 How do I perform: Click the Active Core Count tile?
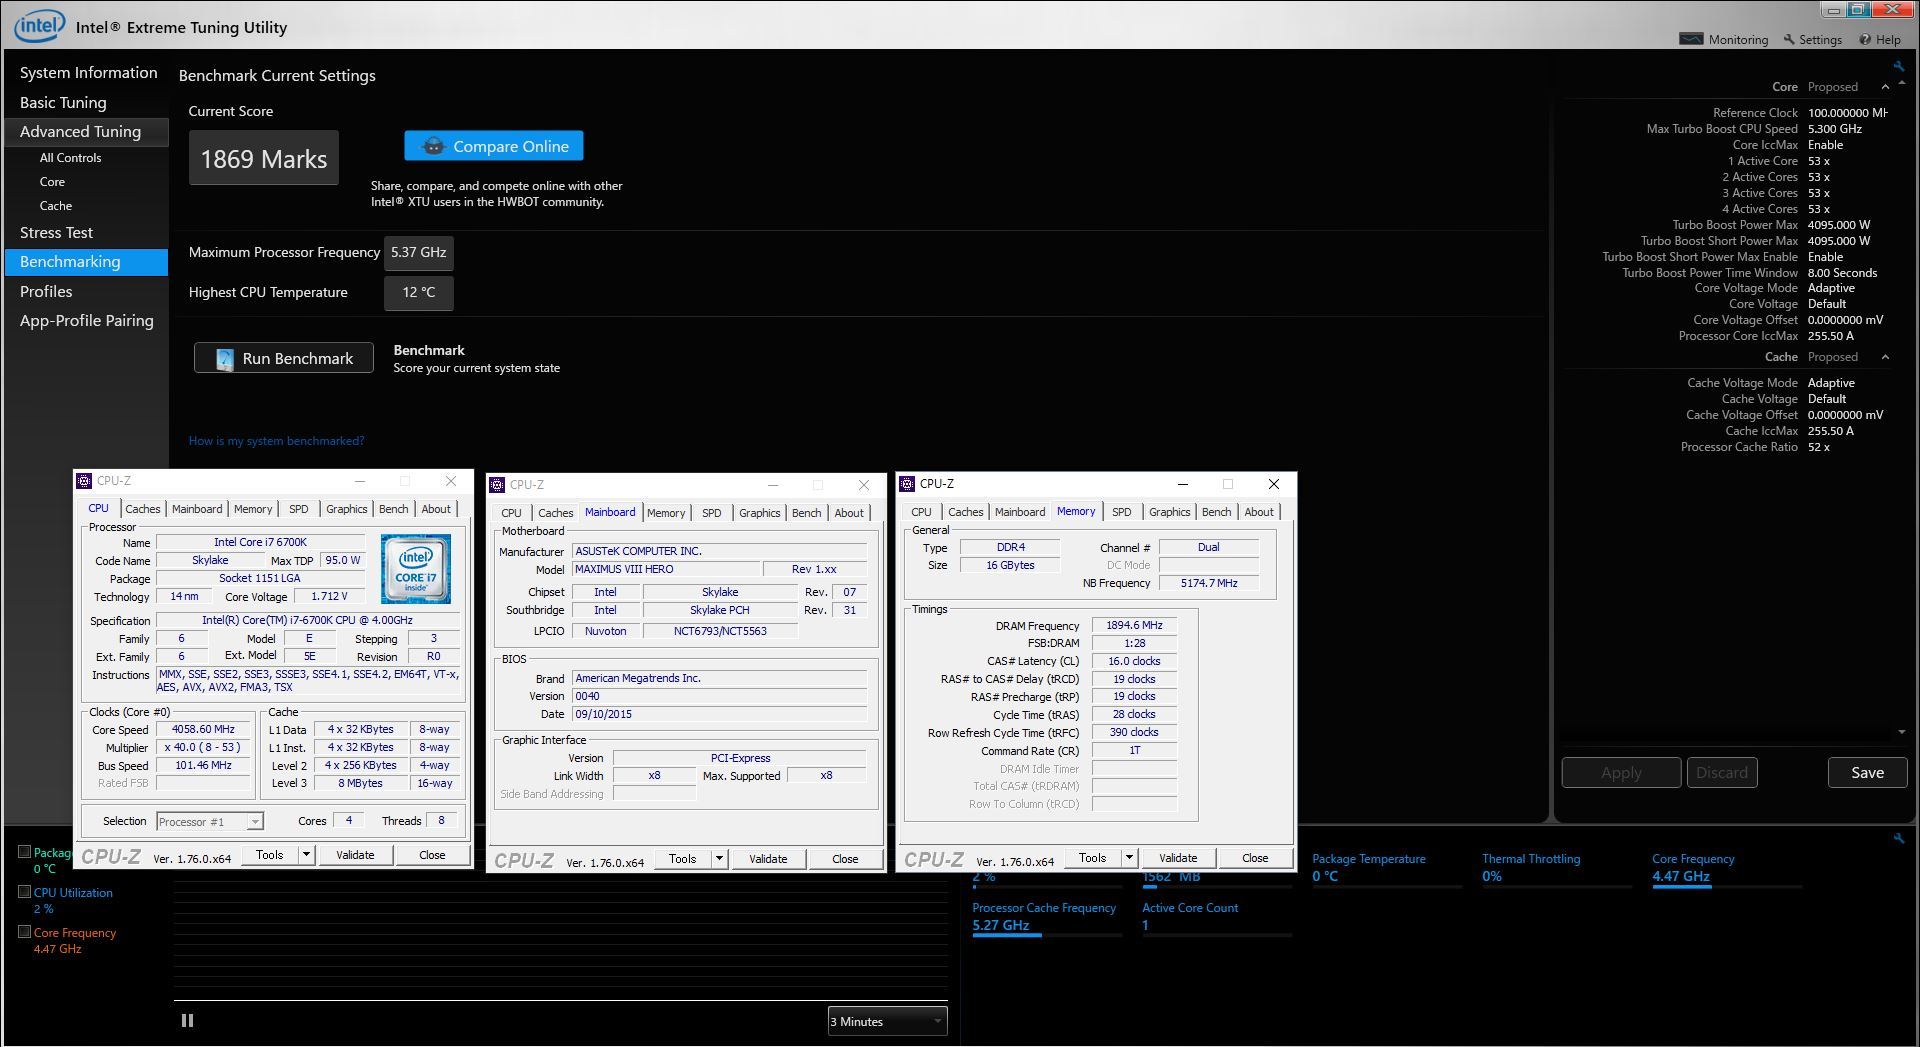[1217, 917]
